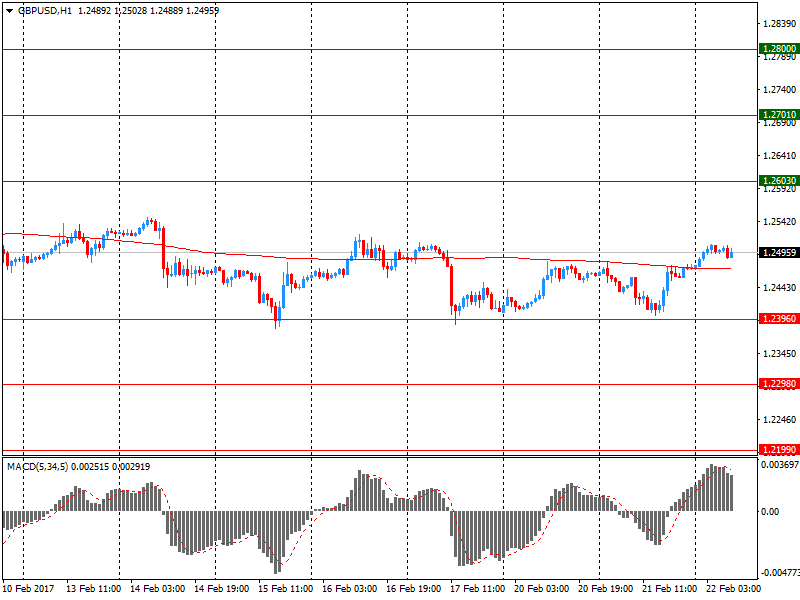Click the GBPUSD,H1 chart title text
This screenshot has height=600, width=800.
[x=45, y=10]
